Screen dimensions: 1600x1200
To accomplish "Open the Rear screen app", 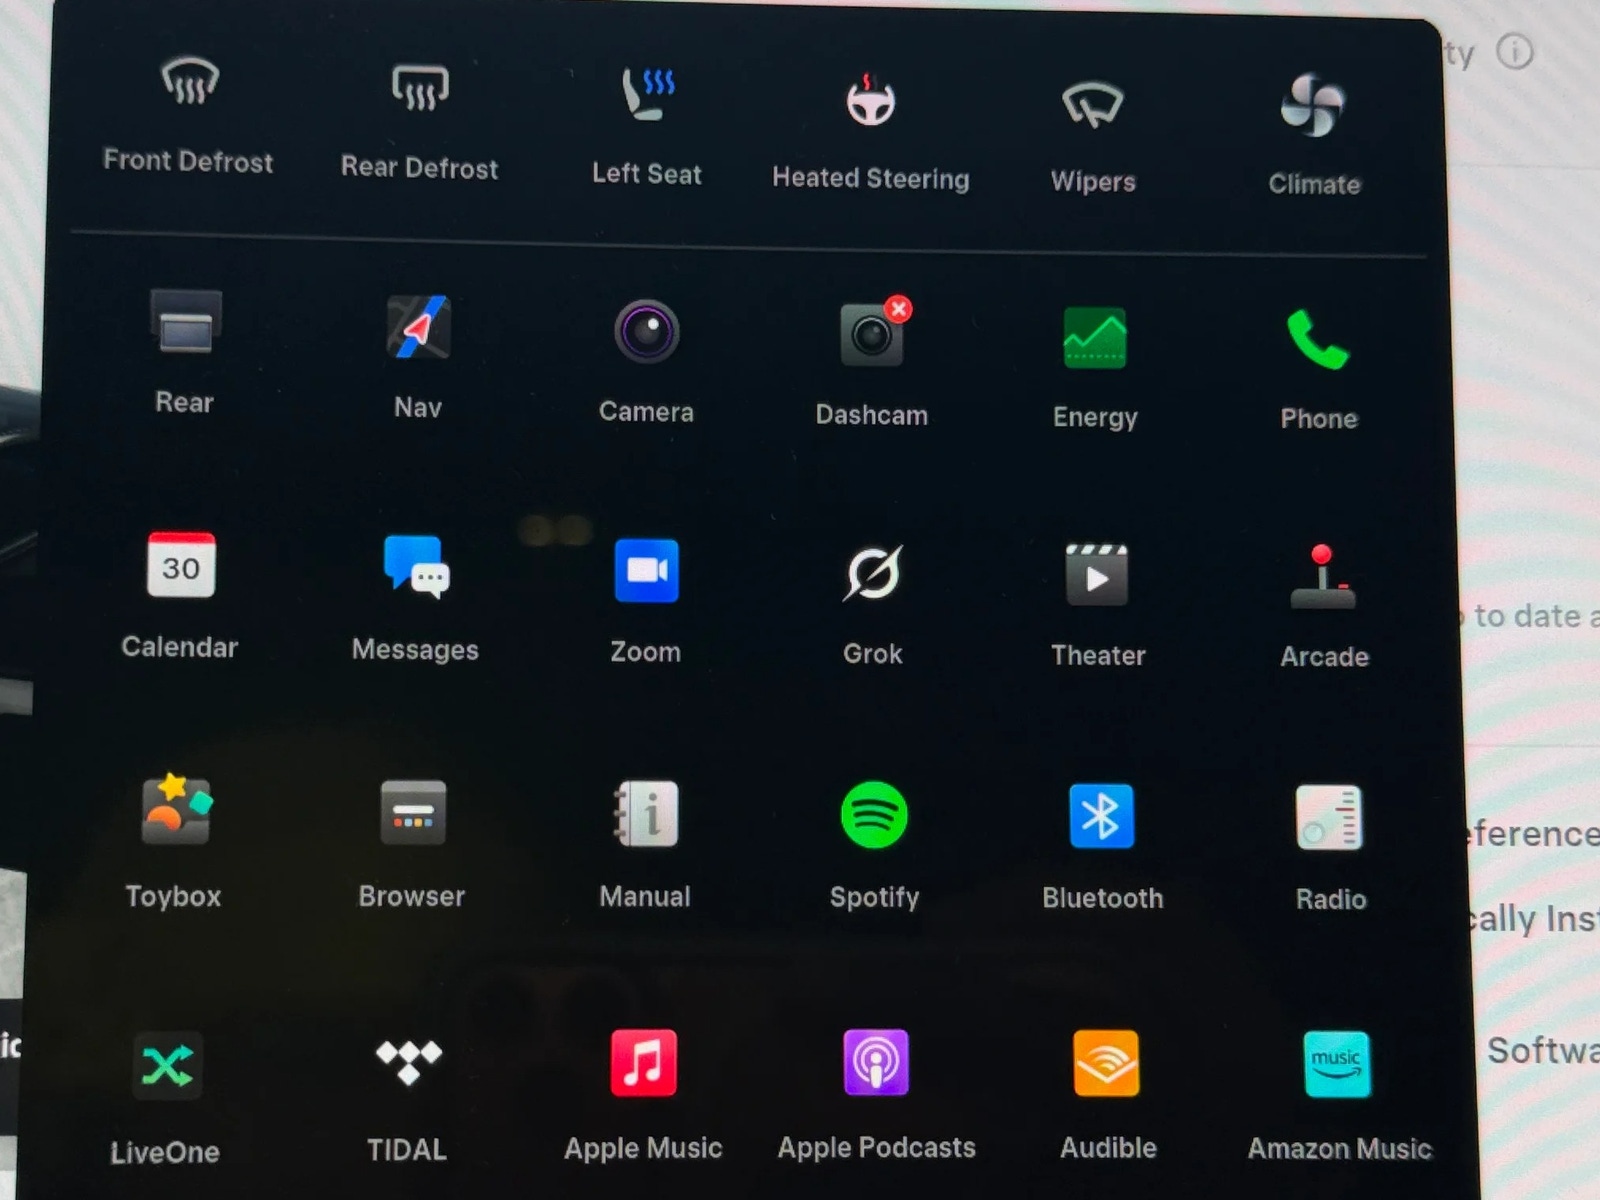I will click(x=185, y=322).
